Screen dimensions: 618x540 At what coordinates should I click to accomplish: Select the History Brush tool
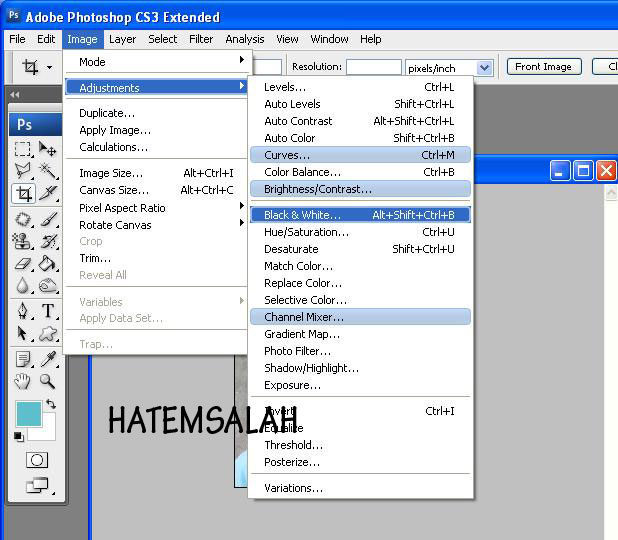(x=48, y=241)
